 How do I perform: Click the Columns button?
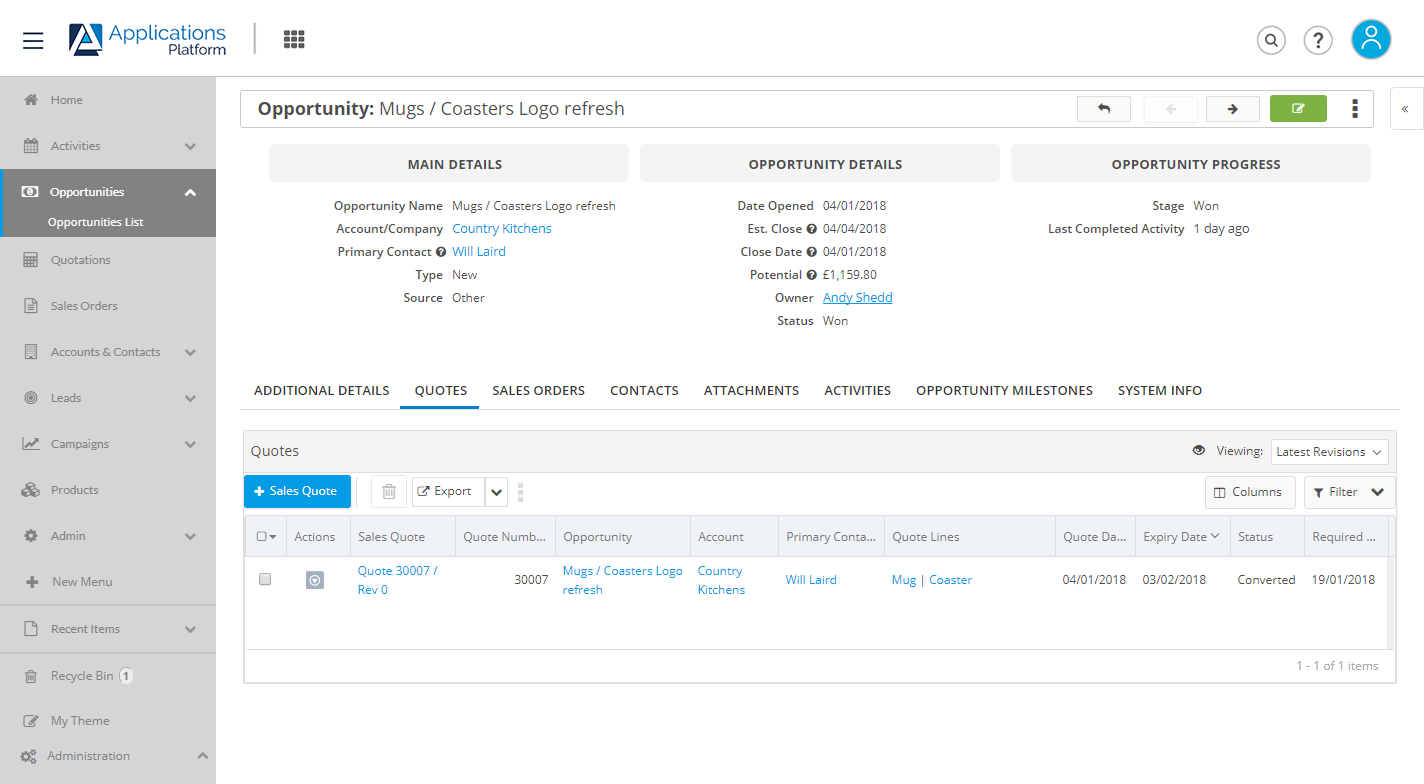pos(1250,492)
